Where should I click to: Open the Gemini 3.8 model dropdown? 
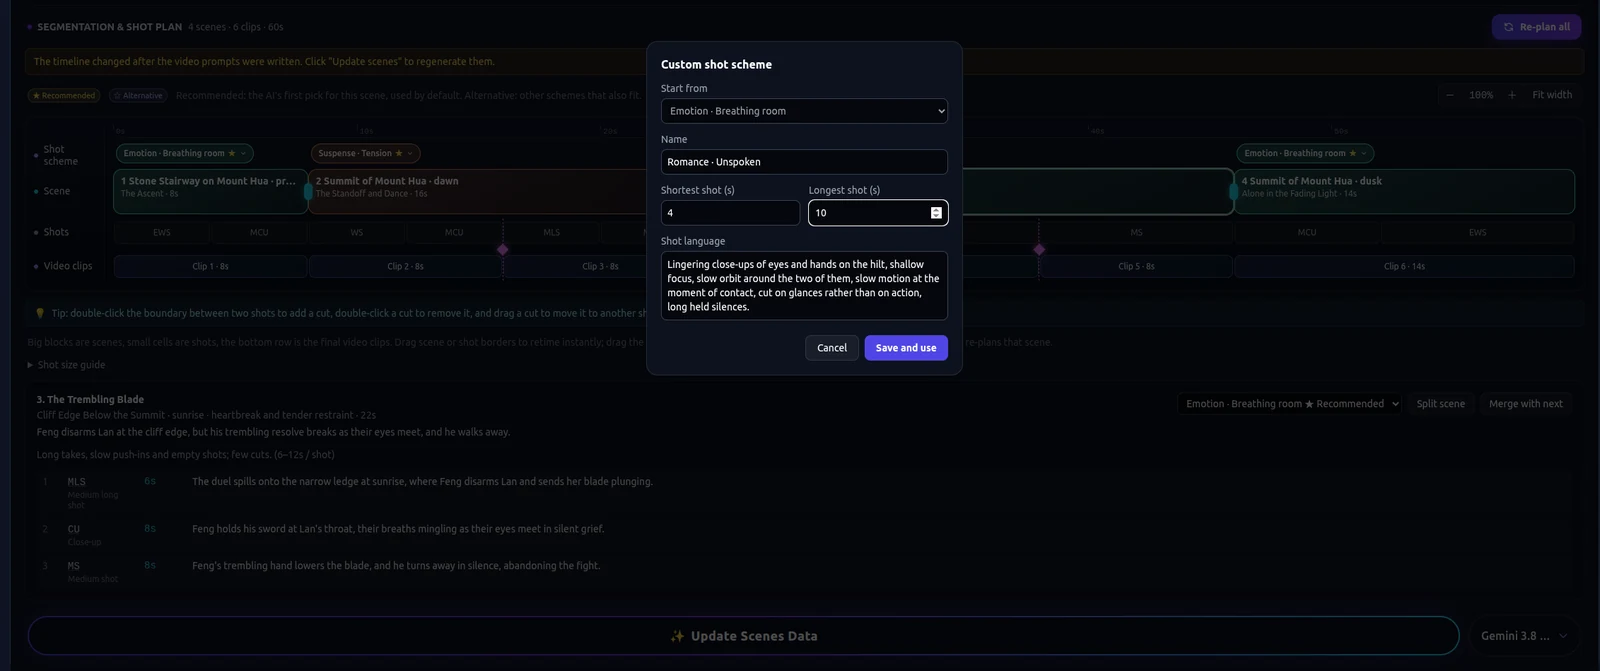point(1523,636)
